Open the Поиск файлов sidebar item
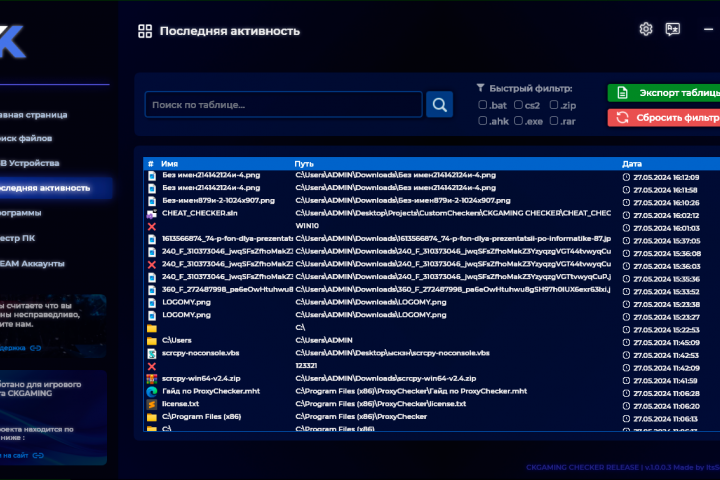Image resolution: width=720 pixels, height=480 pixels. [25, 138]
